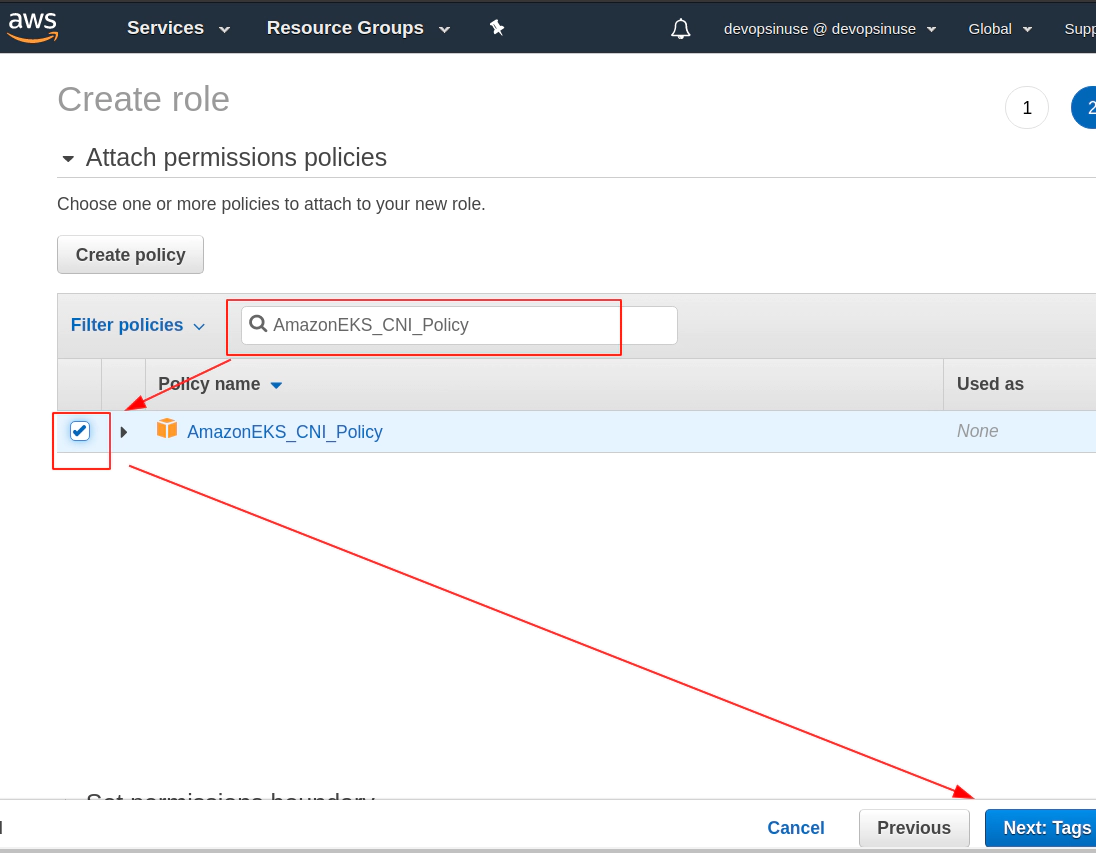The width and height of the screenshot is (1096, 853).
Task: Focus the policy search input field
Action: pos(459,325)
